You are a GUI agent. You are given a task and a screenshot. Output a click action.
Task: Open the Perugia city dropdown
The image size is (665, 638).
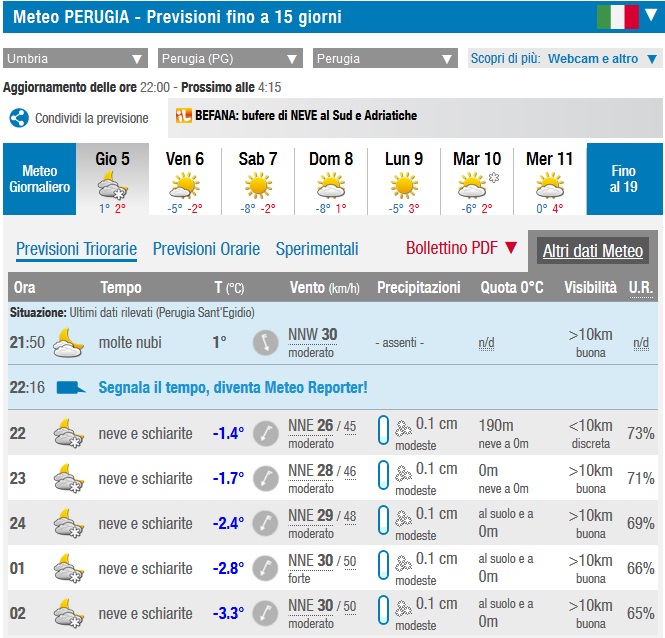[385, 58]
